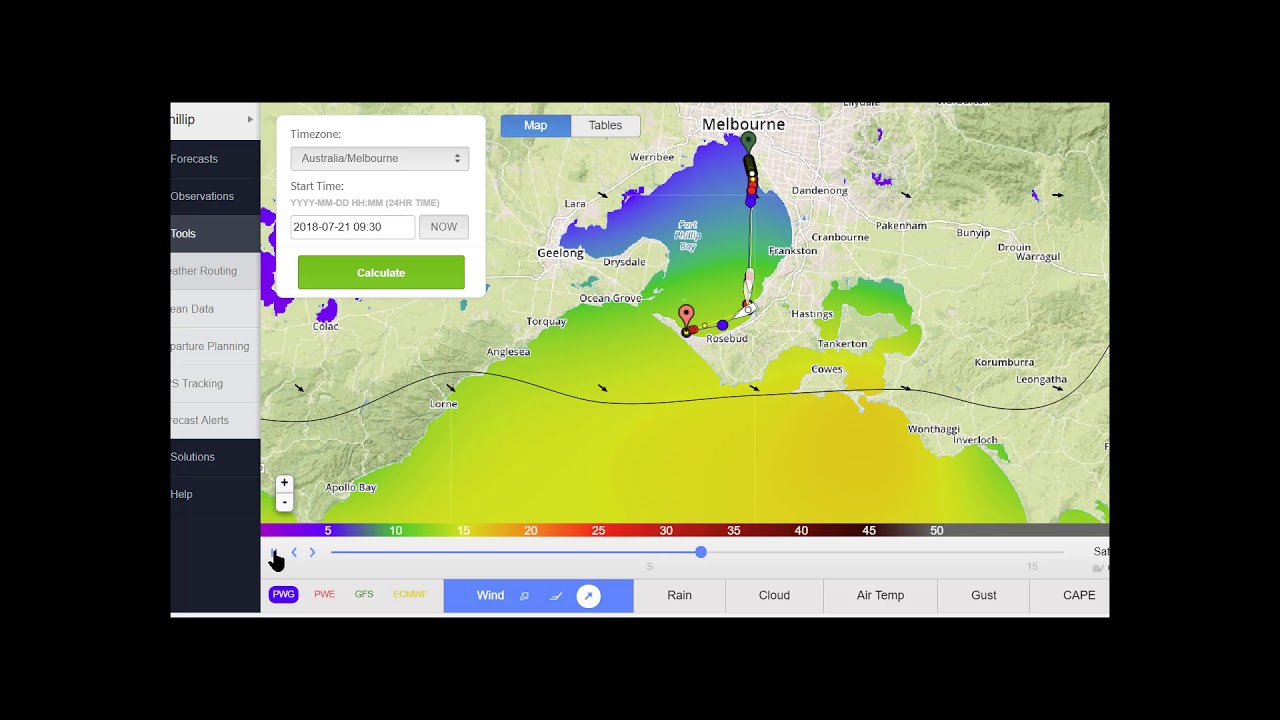Open GPS Tracking in the sidebar
Screen dimensions: 1280x720
click(x=215, y=383)
